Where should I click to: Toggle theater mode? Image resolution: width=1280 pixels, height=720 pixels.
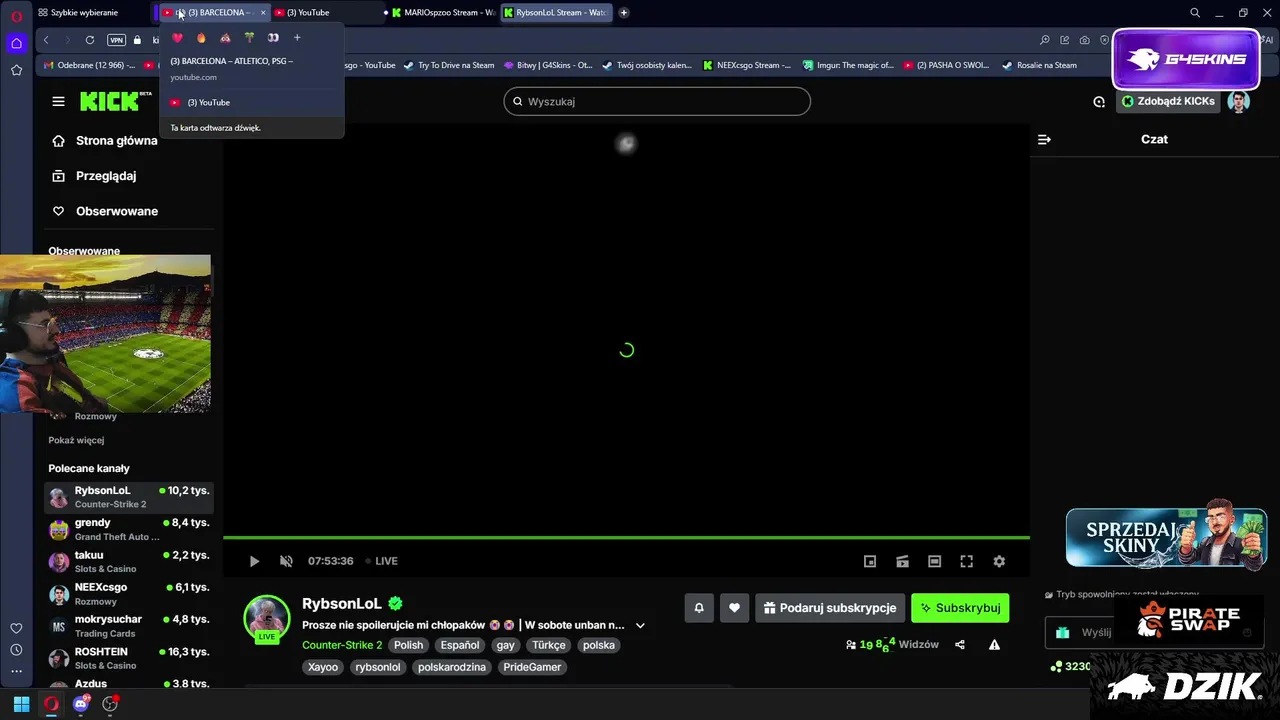(934, 561)
